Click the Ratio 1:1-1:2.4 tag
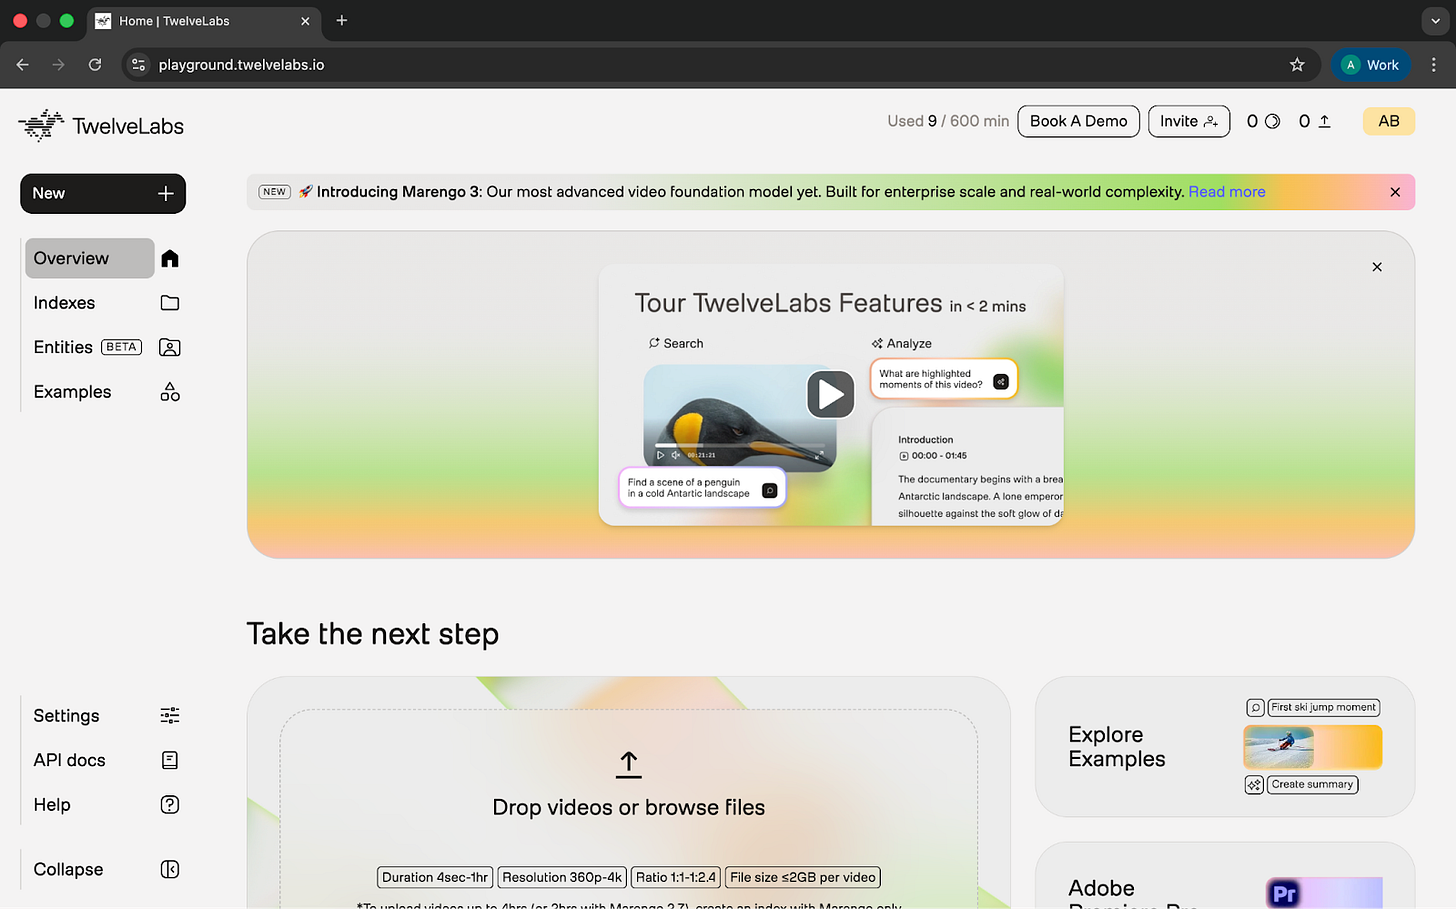 click(x=676, y=878)
